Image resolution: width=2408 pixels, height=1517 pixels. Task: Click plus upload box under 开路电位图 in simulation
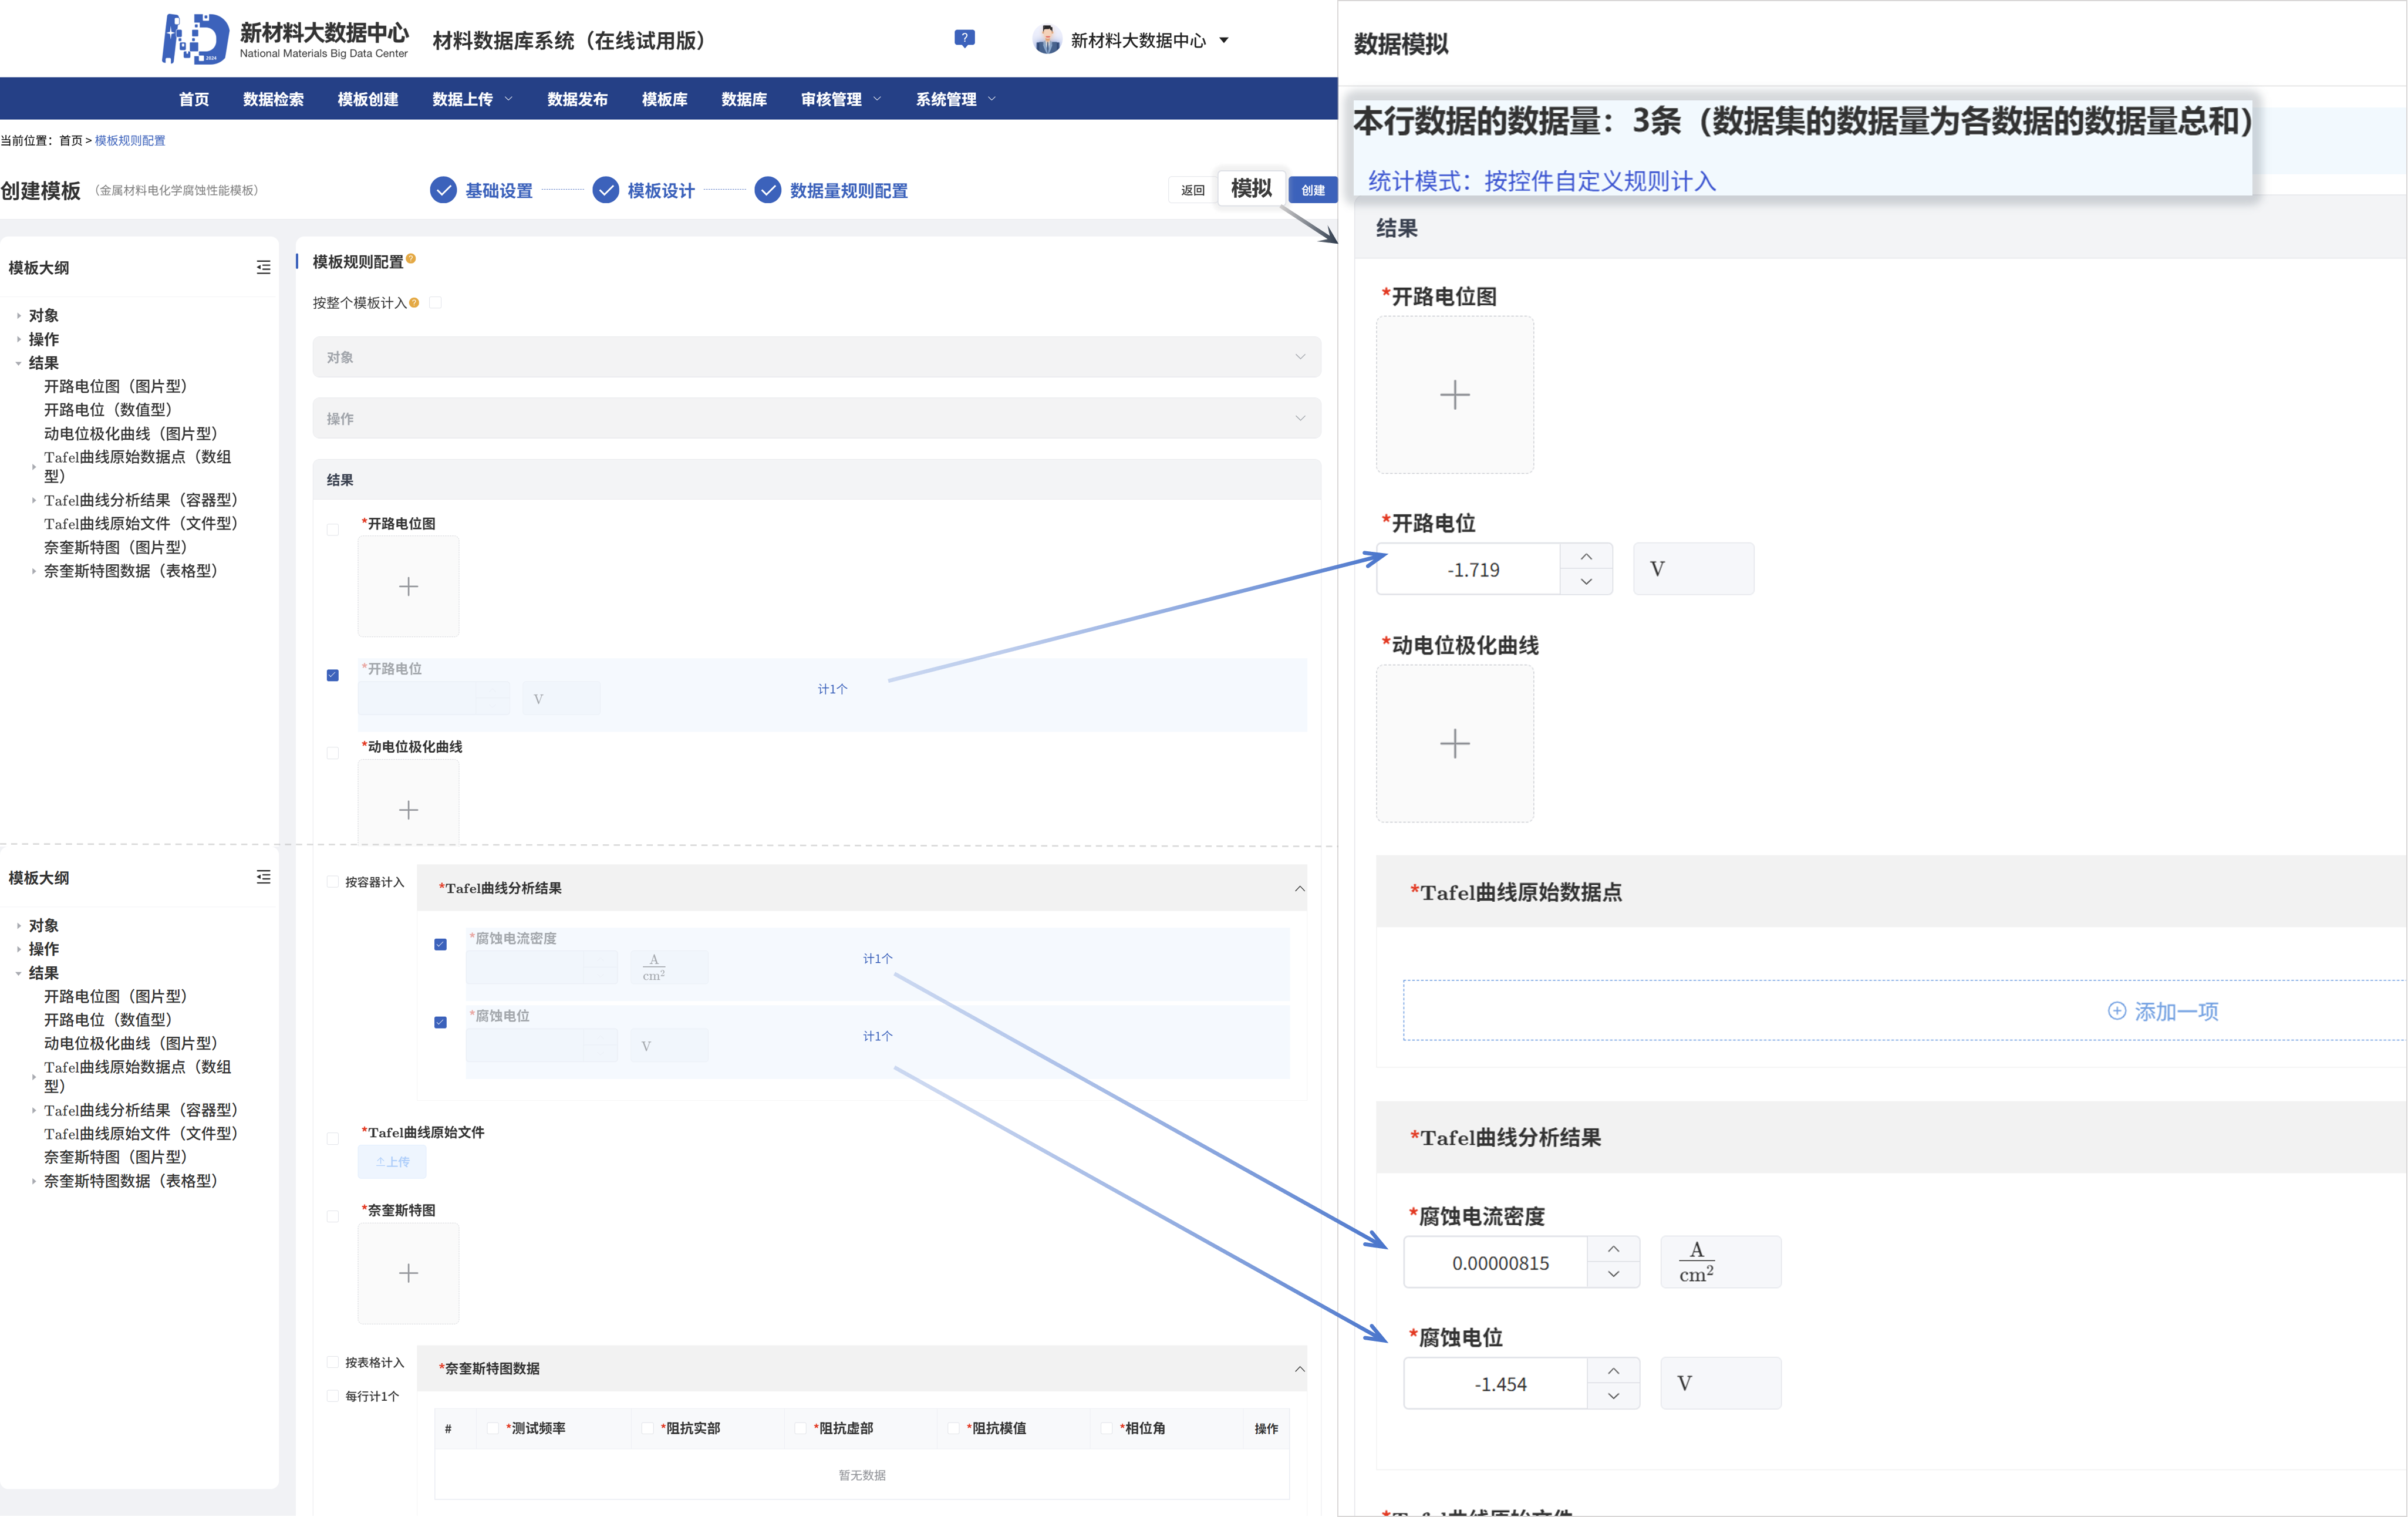click(1454, 395)
